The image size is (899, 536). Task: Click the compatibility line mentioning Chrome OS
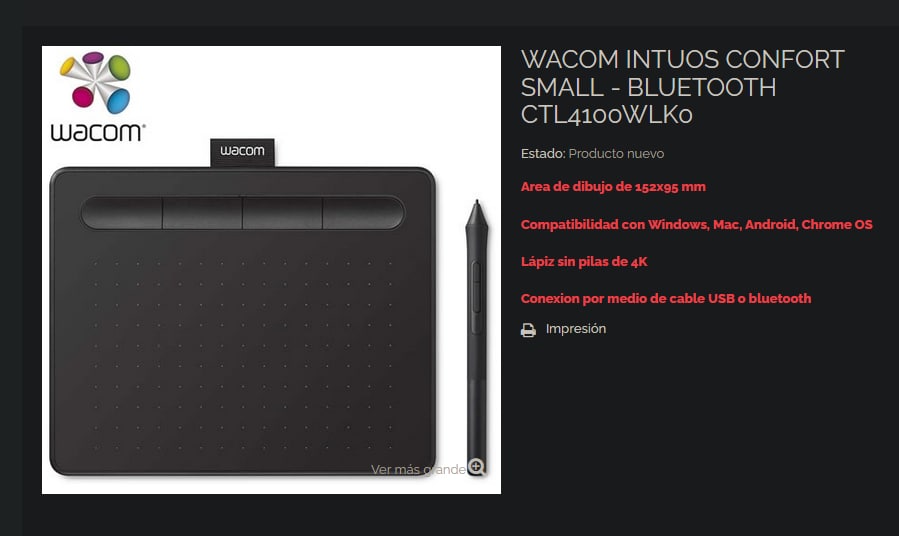click(697, 225)
